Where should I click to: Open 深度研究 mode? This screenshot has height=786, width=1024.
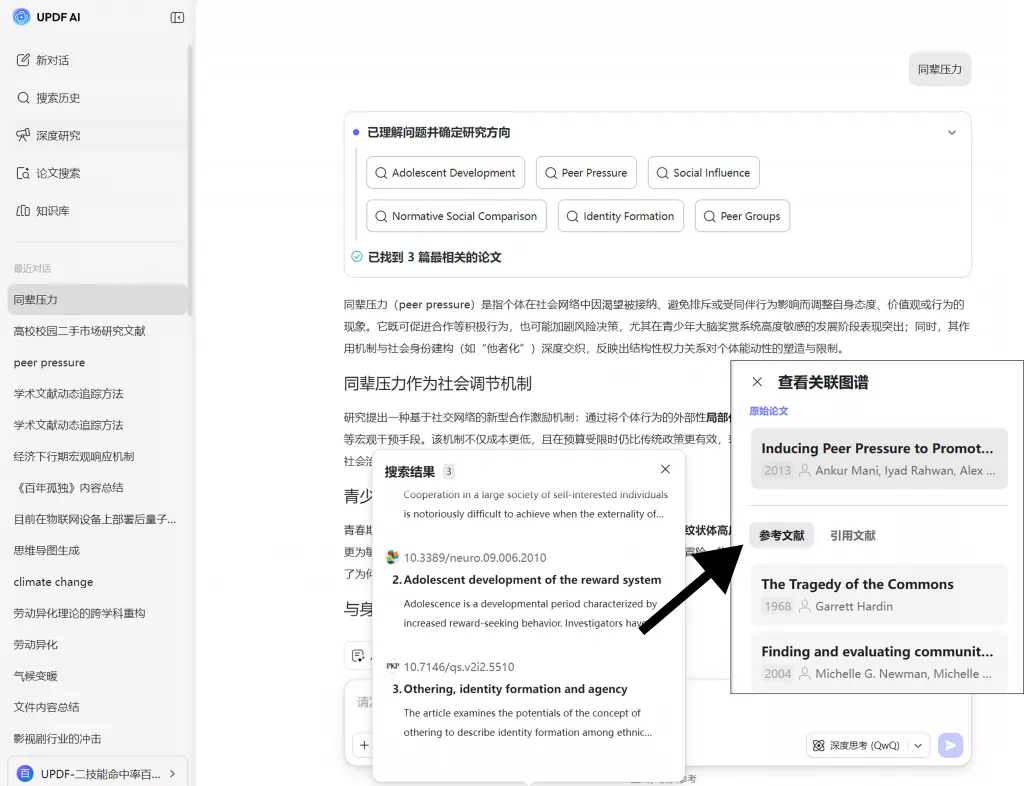tap(57, 135)
